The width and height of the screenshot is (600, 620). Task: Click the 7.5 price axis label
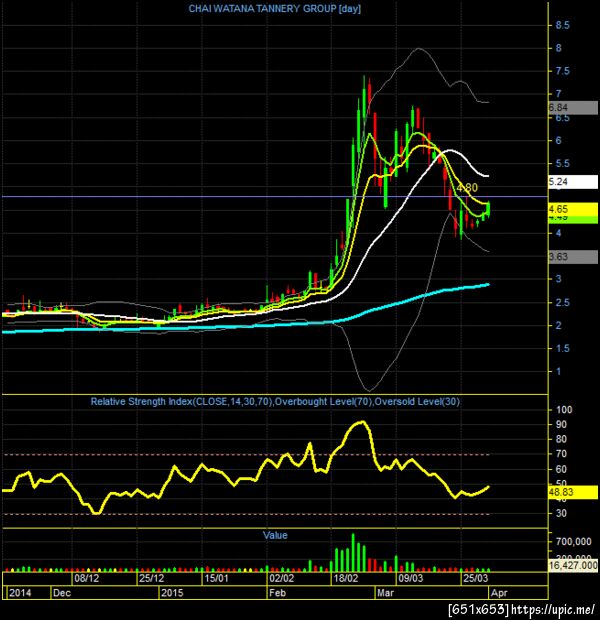click(562, 71)
